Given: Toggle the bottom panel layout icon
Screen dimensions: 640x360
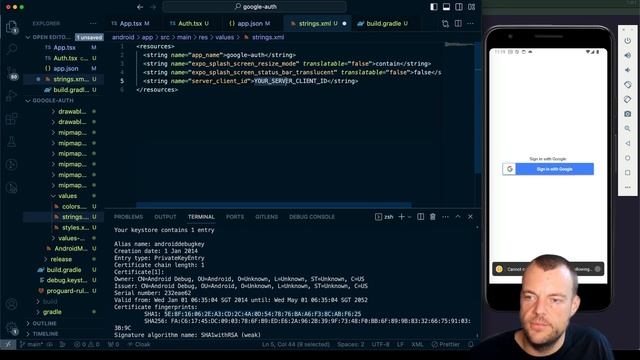Looking at the screenshot, I should tap(447, 7).
